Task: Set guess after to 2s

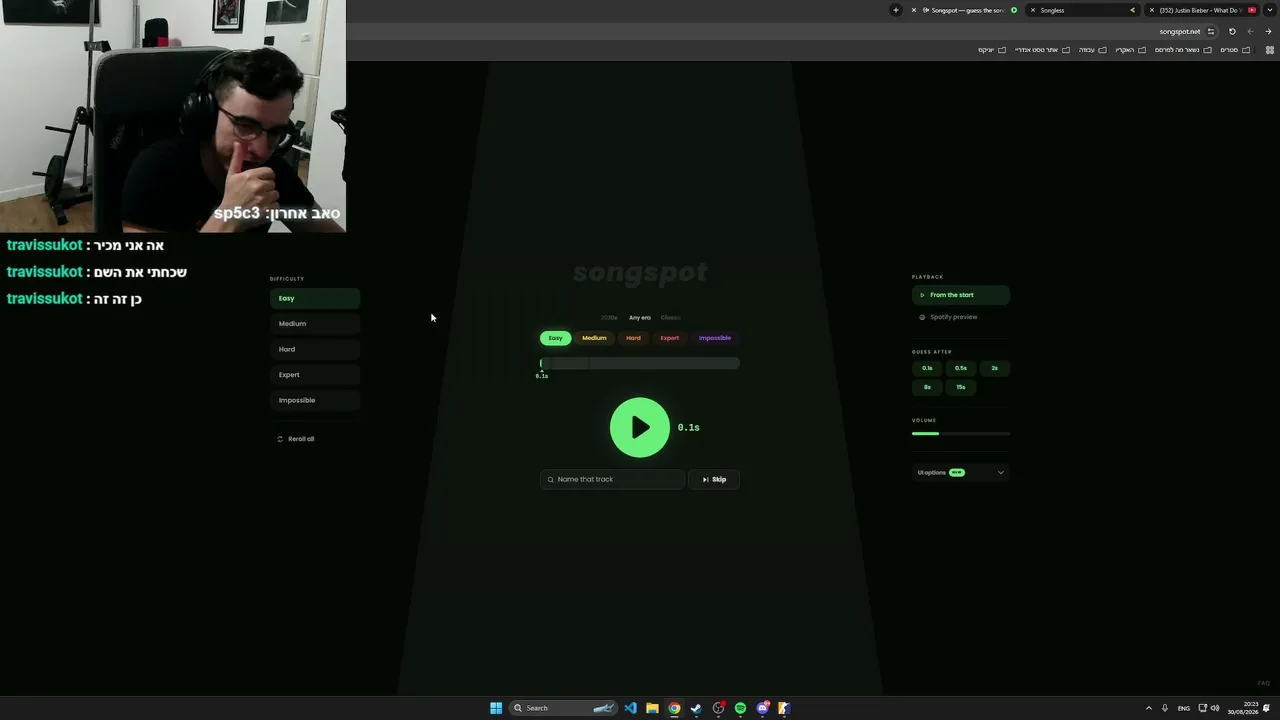Action: (x=994, y=368)
